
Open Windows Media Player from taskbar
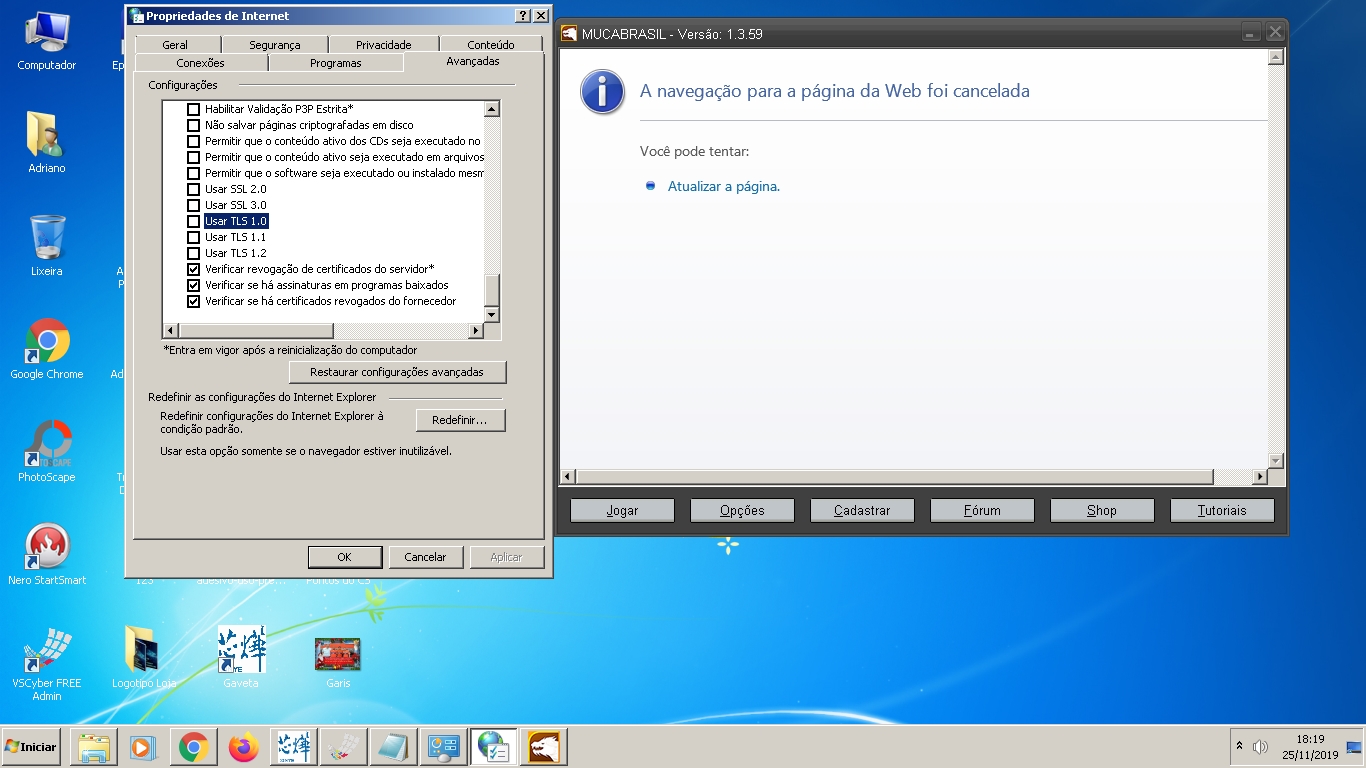pos(143,747)
